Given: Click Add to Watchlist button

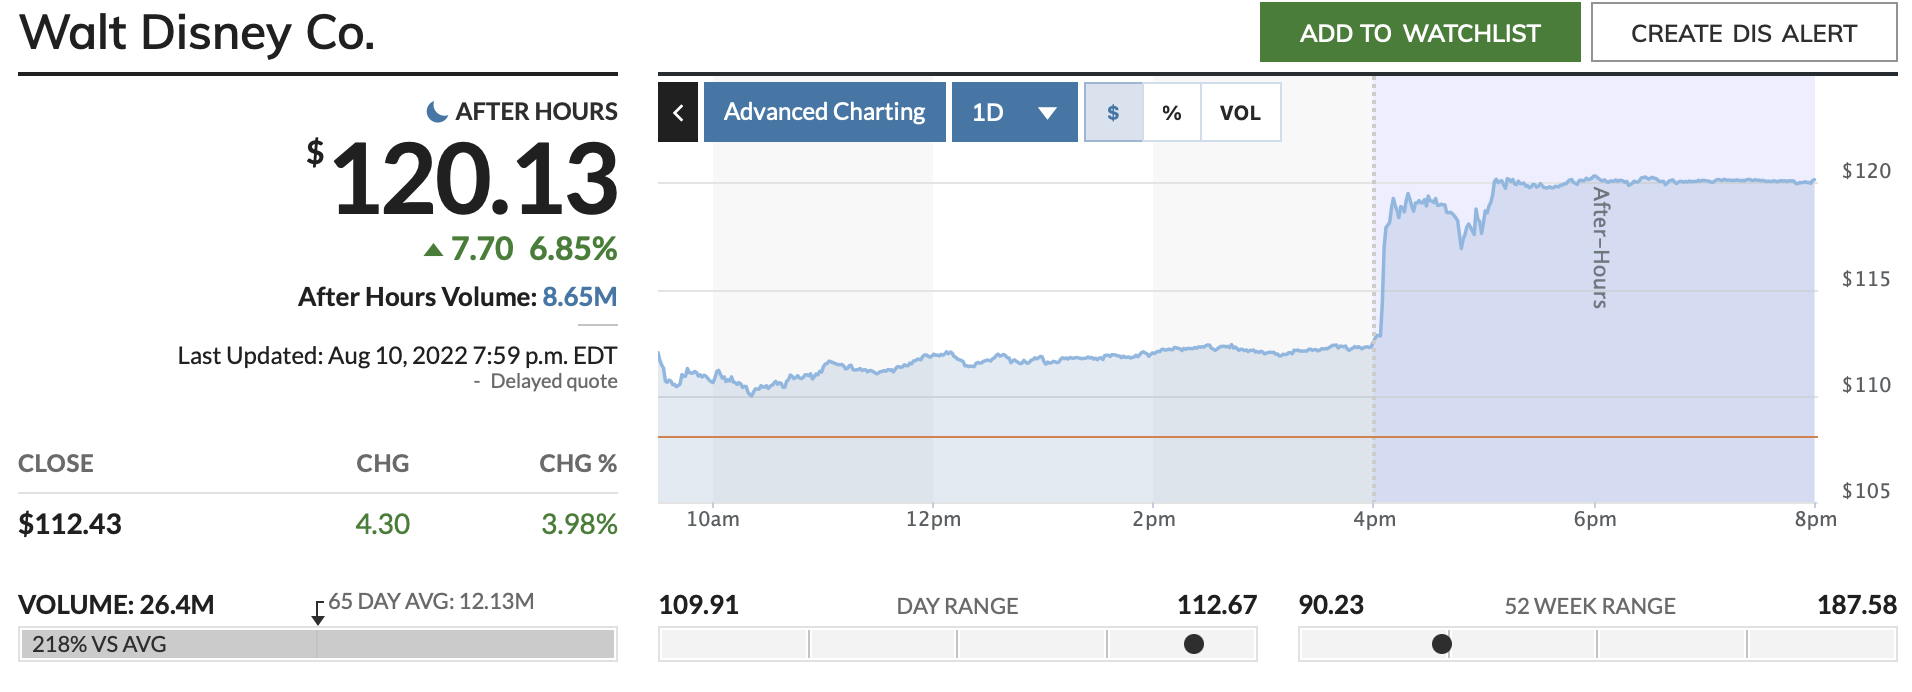Looking at the screenshot, I should click(x=1419, y=33).
